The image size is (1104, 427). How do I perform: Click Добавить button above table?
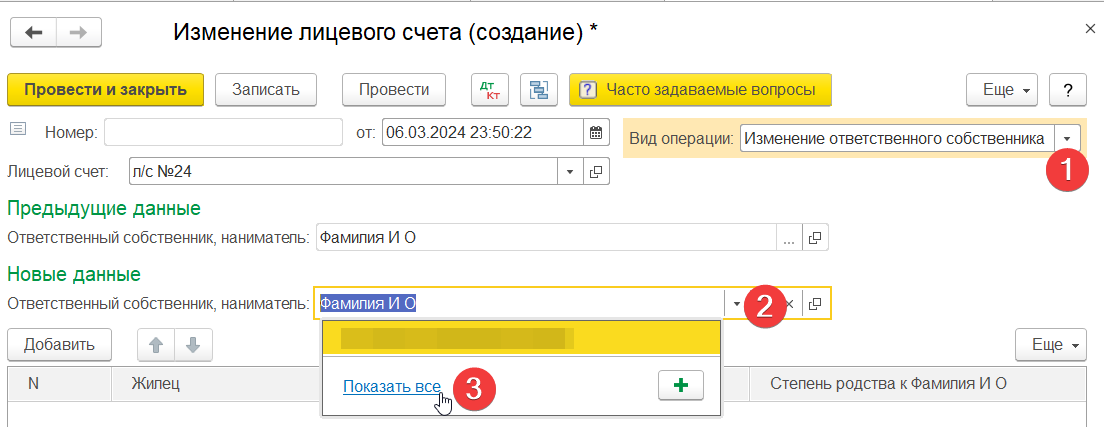click(60, 345)
